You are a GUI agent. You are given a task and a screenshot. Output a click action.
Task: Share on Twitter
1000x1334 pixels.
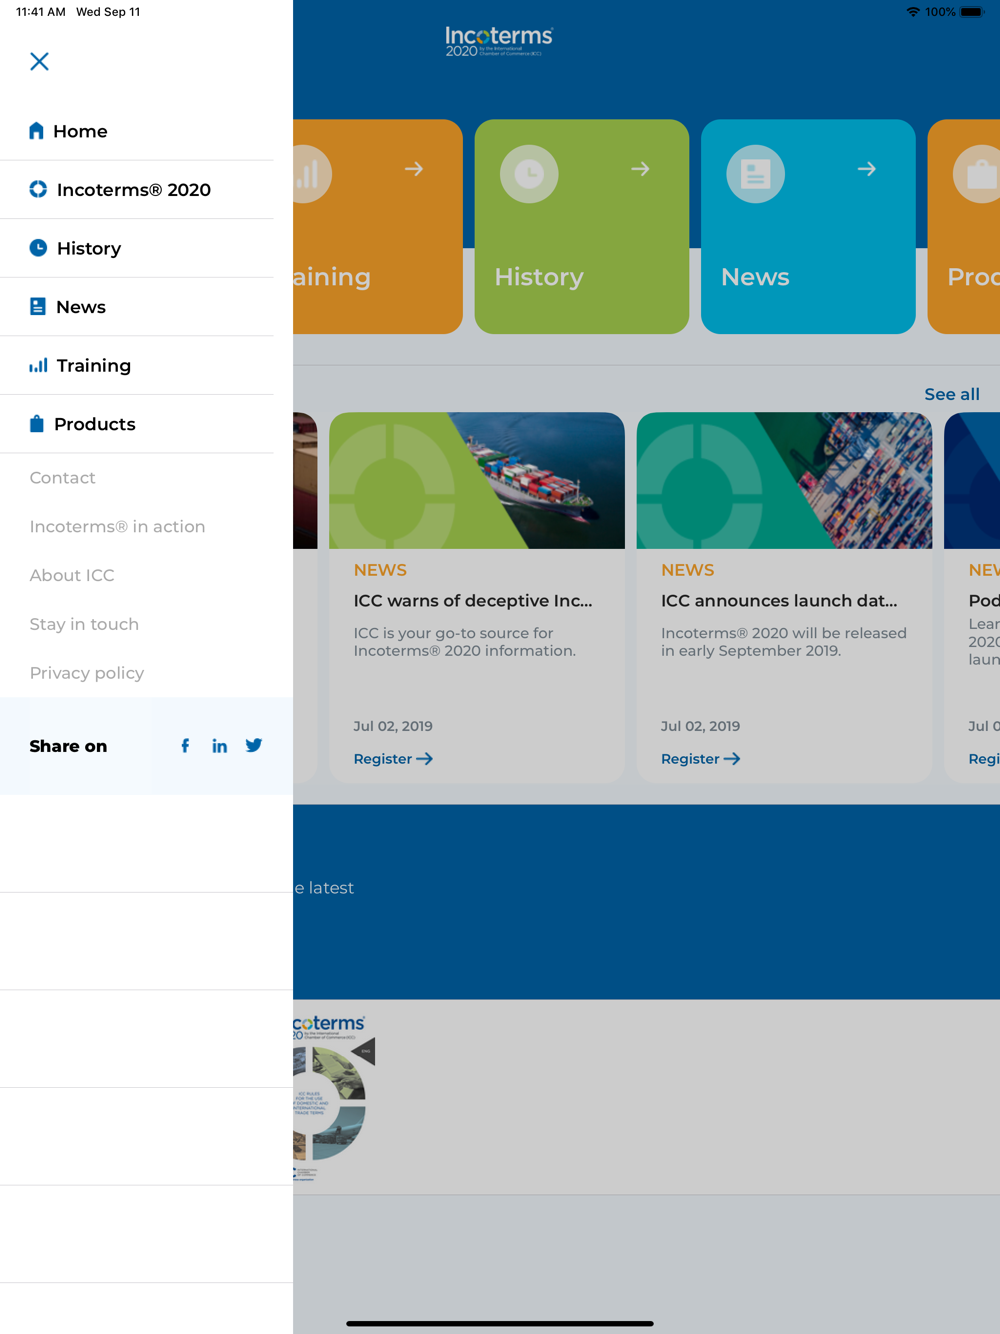point(254,746)
